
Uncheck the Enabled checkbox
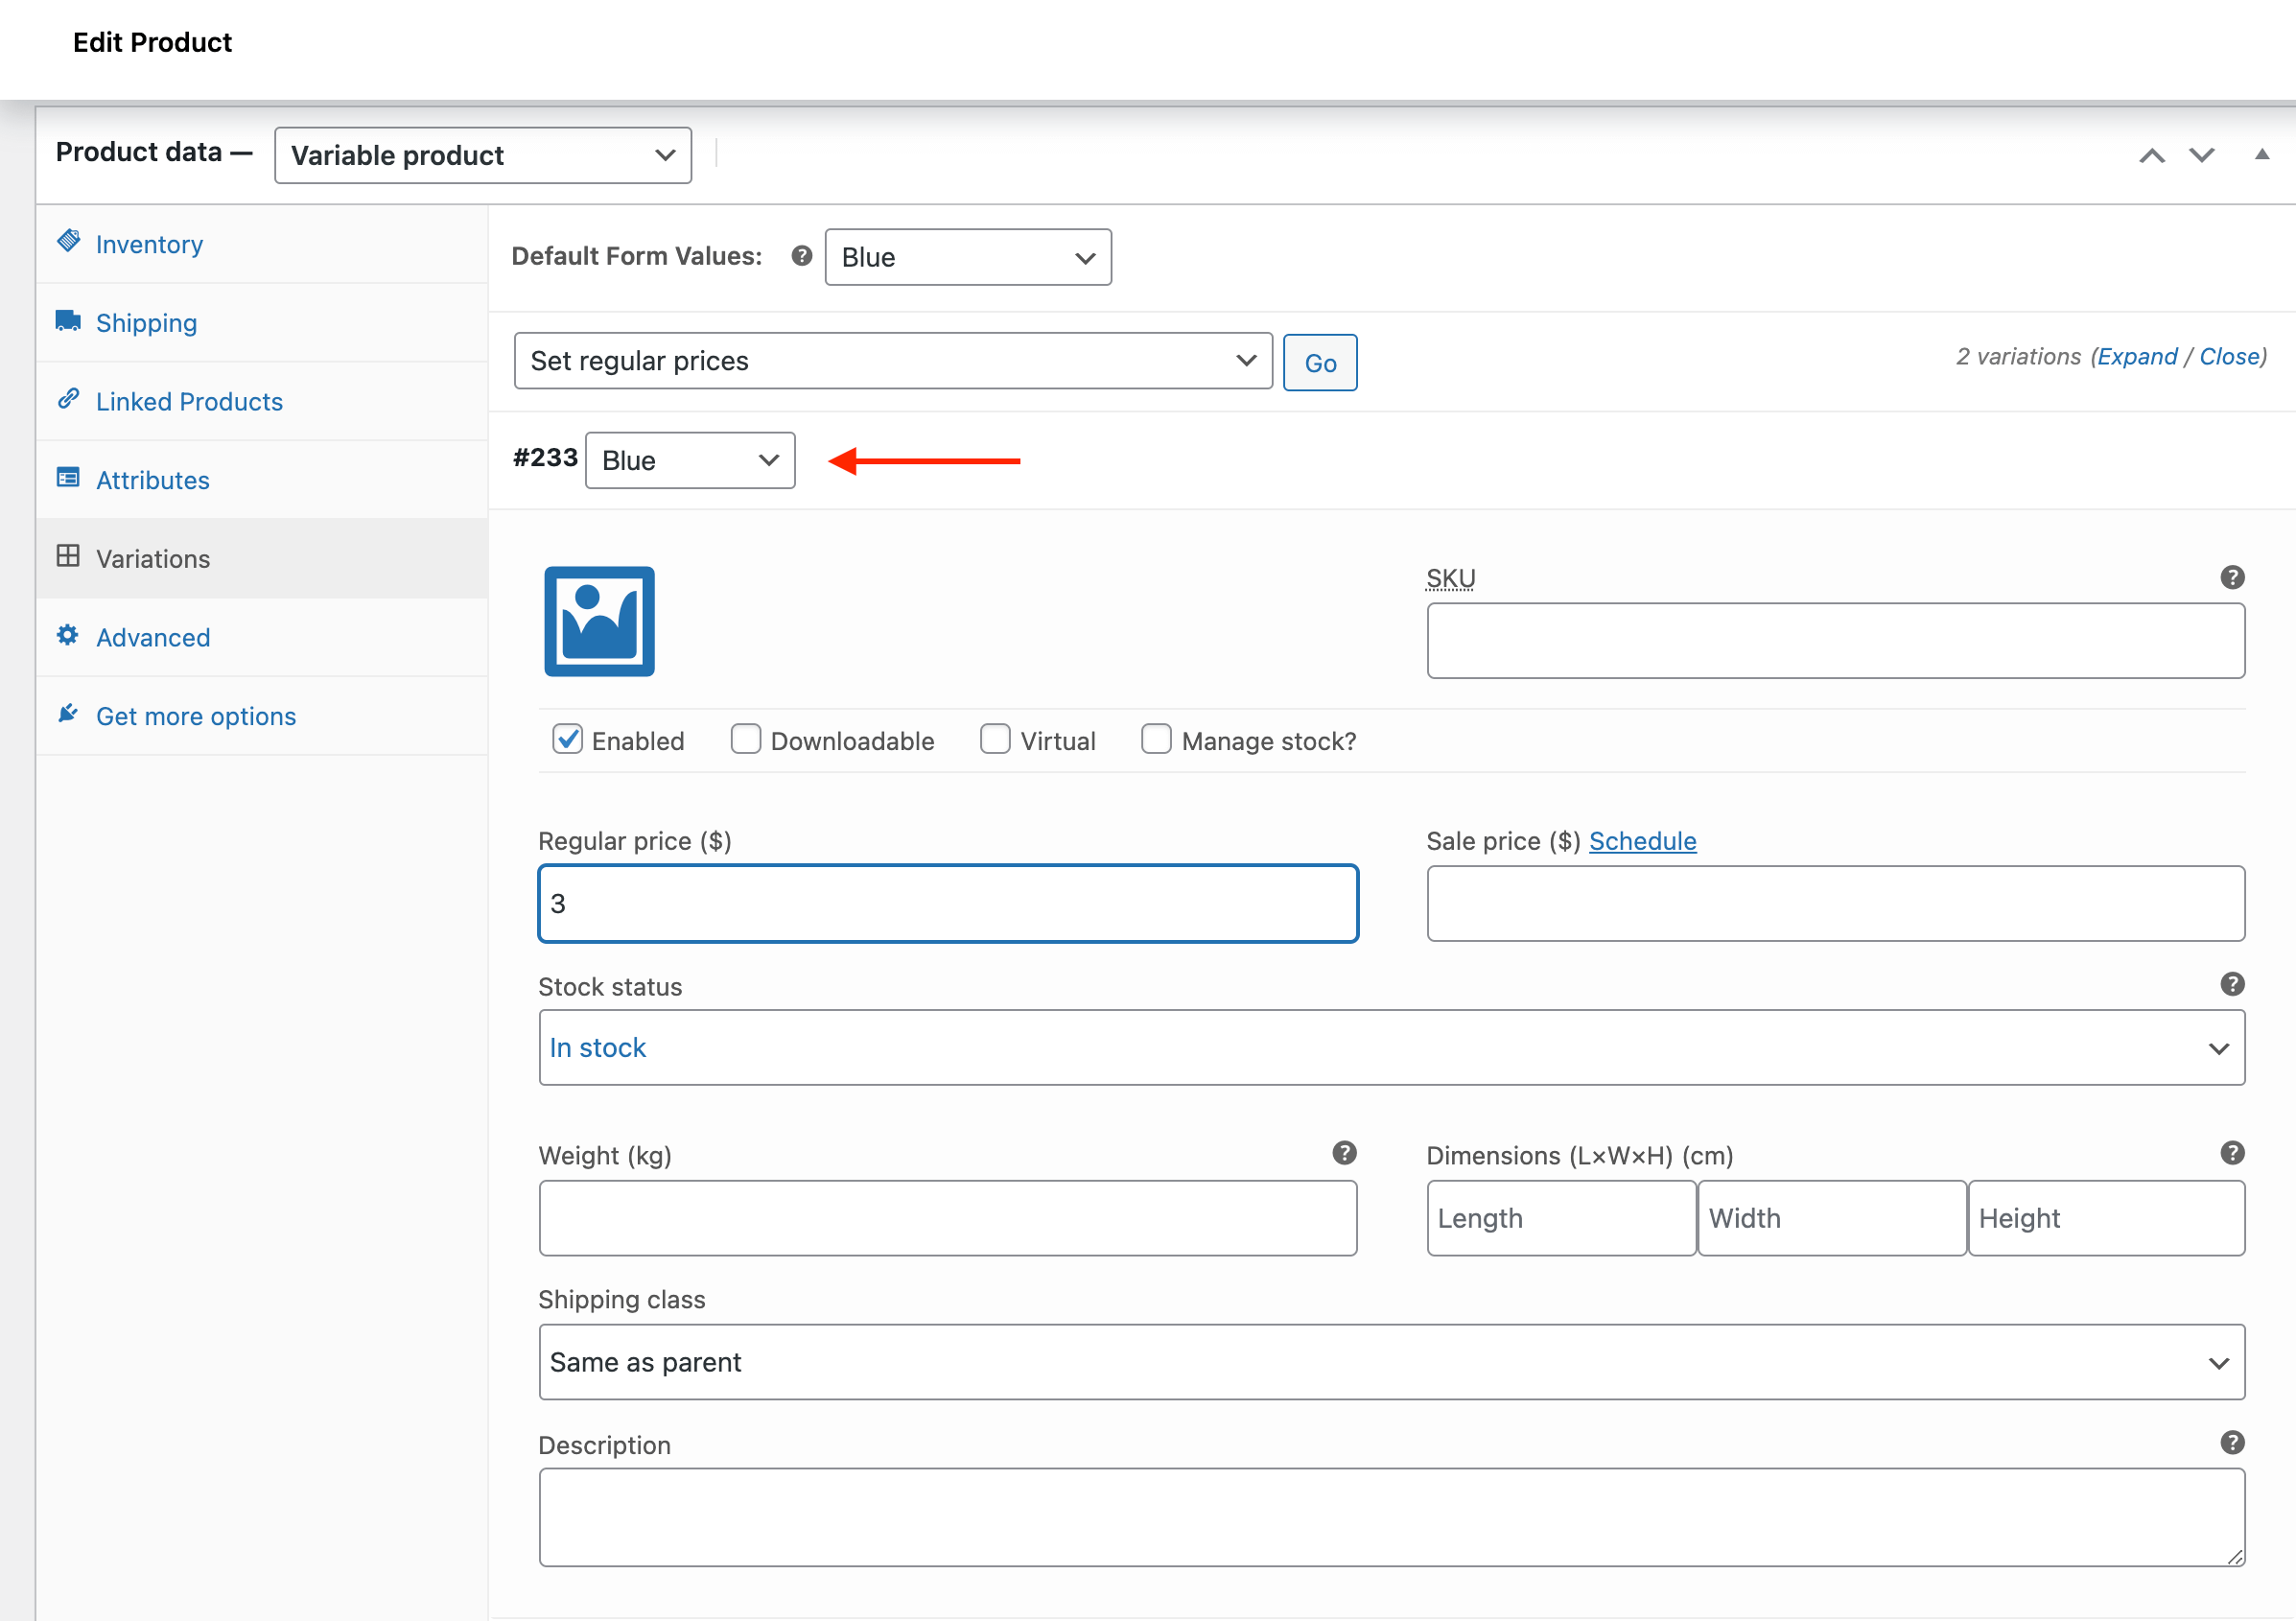coord(567,739)
